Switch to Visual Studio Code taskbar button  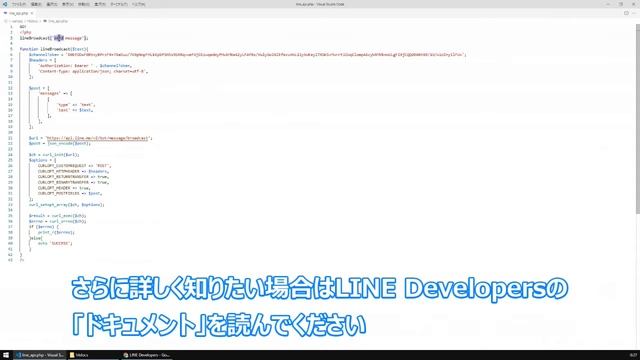click(40, 355)
